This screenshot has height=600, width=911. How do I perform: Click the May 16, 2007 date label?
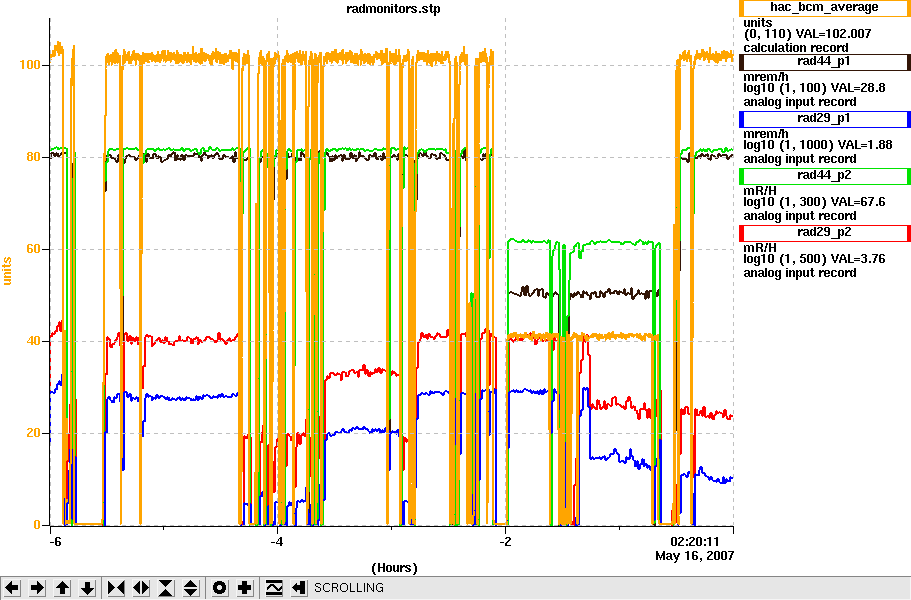click(x=695, y=556)
